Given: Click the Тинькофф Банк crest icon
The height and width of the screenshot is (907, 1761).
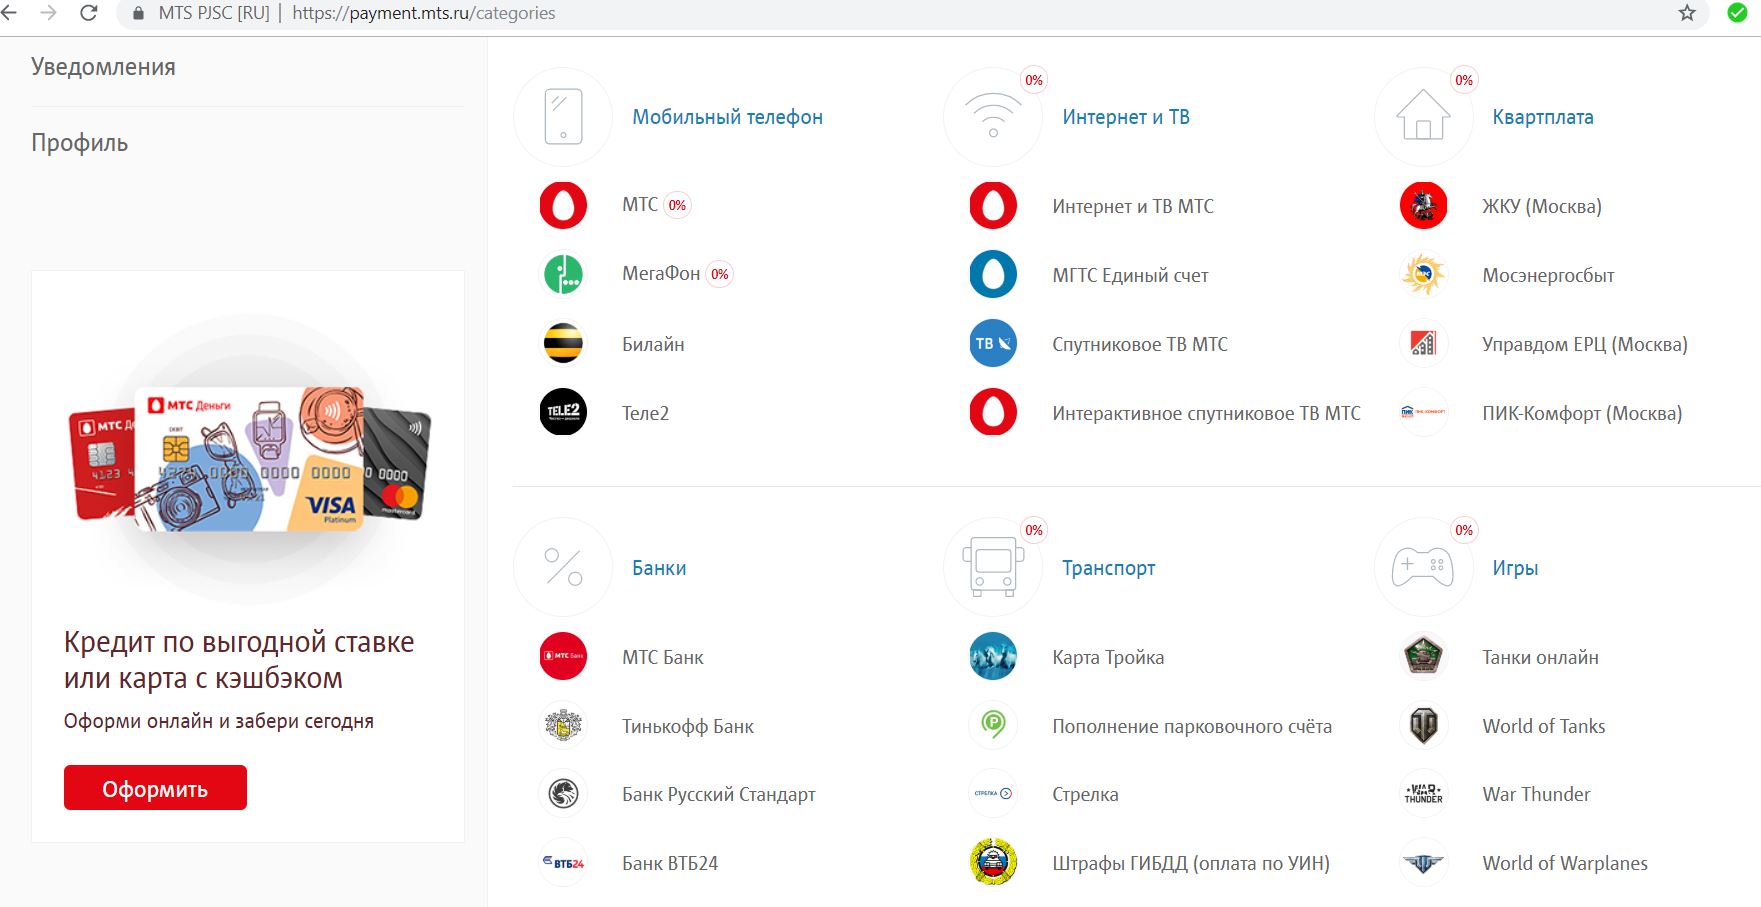Looking at the screenshot, I should pos(563,725).
